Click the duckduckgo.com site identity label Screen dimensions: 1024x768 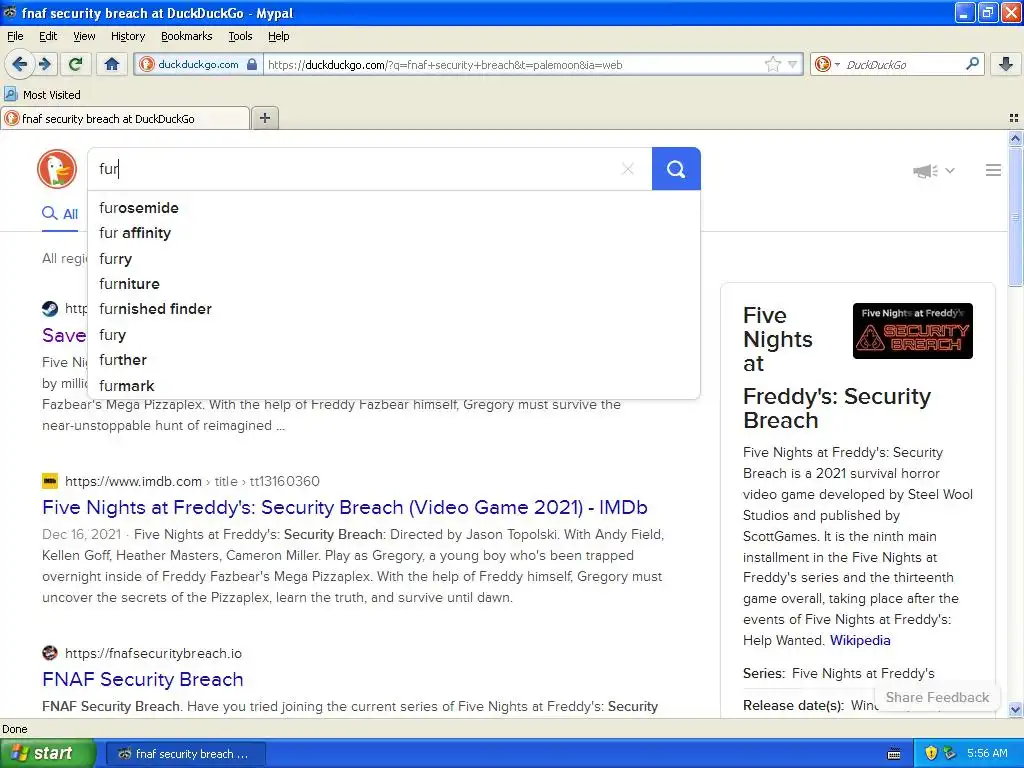point(199,64)
